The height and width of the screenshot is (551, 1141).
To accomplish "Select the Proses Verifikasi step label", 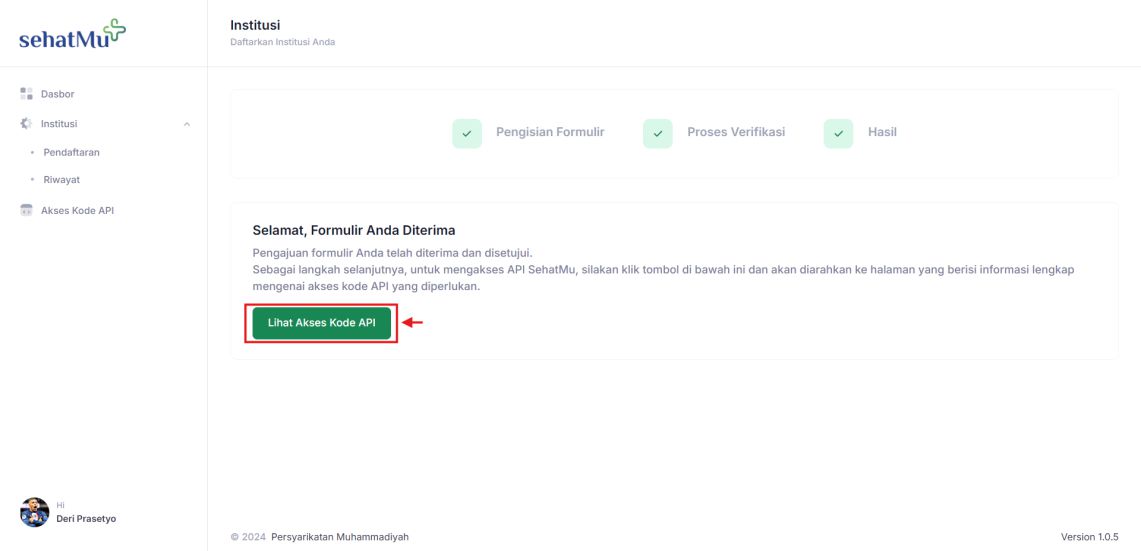I will [736, 132].
